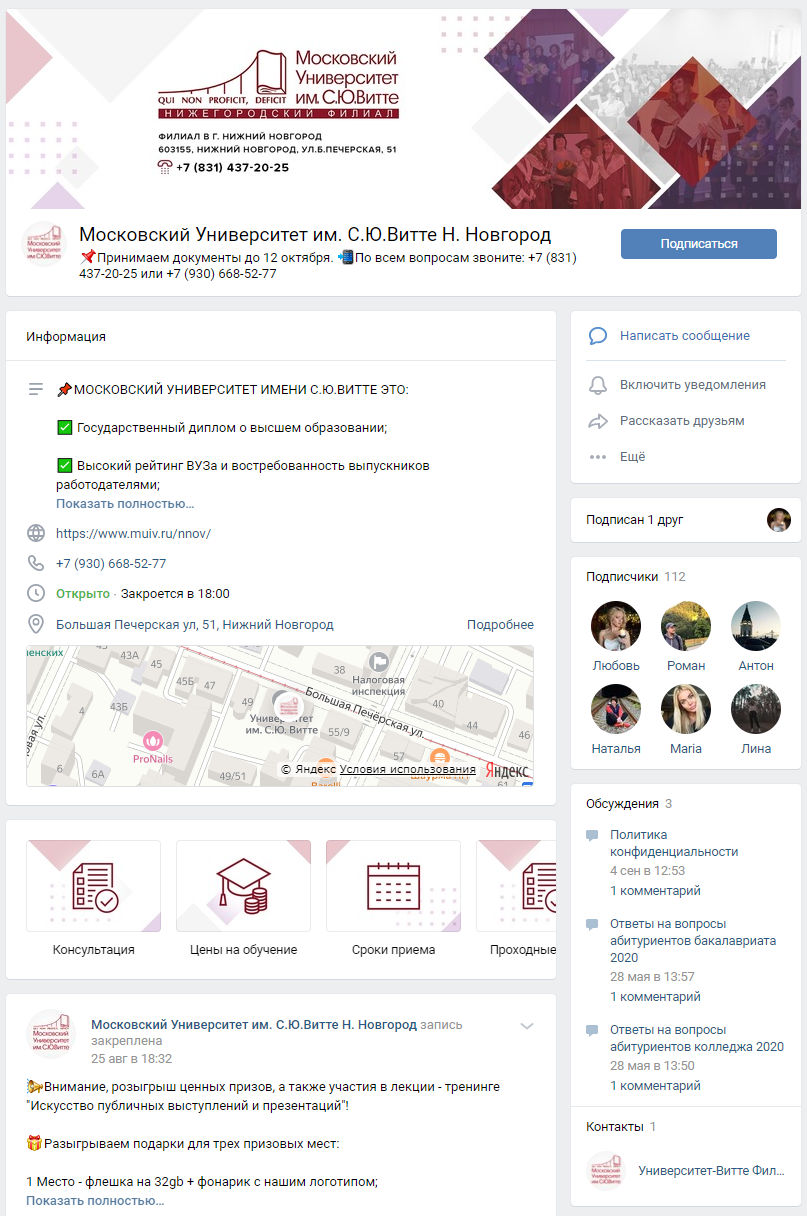The image size is (807, 1216).
Task: Click the three-dots Ещё icon
Action: [x=598, y=457]
